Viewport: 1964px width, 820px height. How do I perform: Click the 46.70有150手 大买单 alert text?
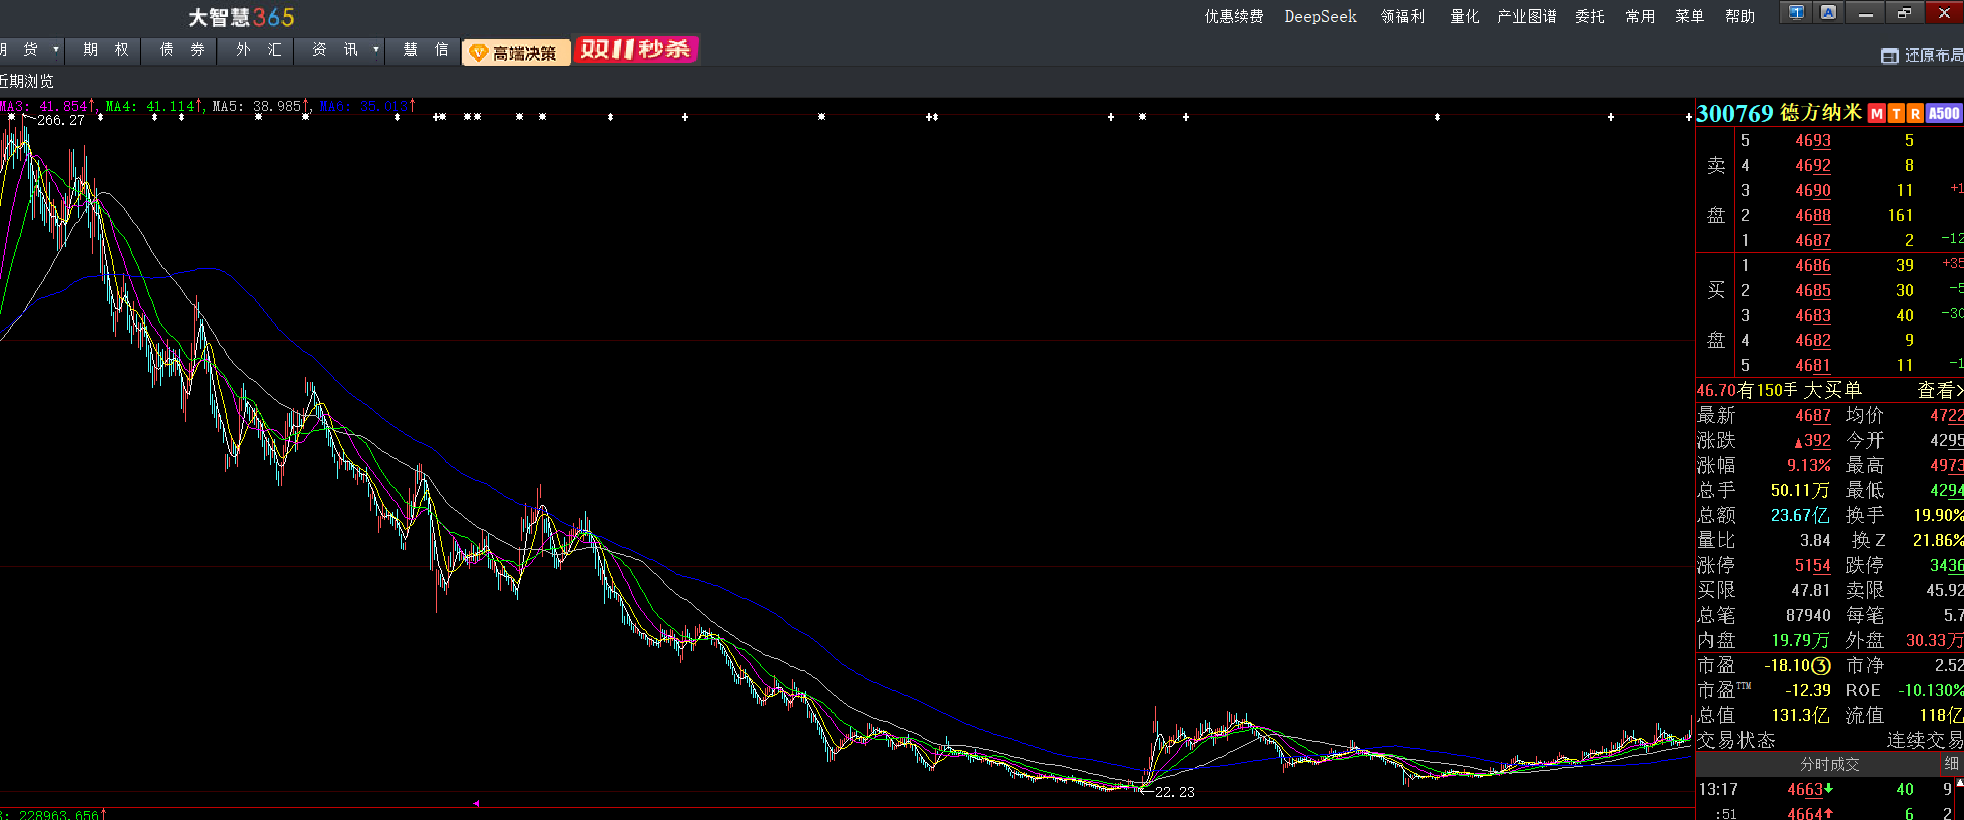click(1779, 390)
